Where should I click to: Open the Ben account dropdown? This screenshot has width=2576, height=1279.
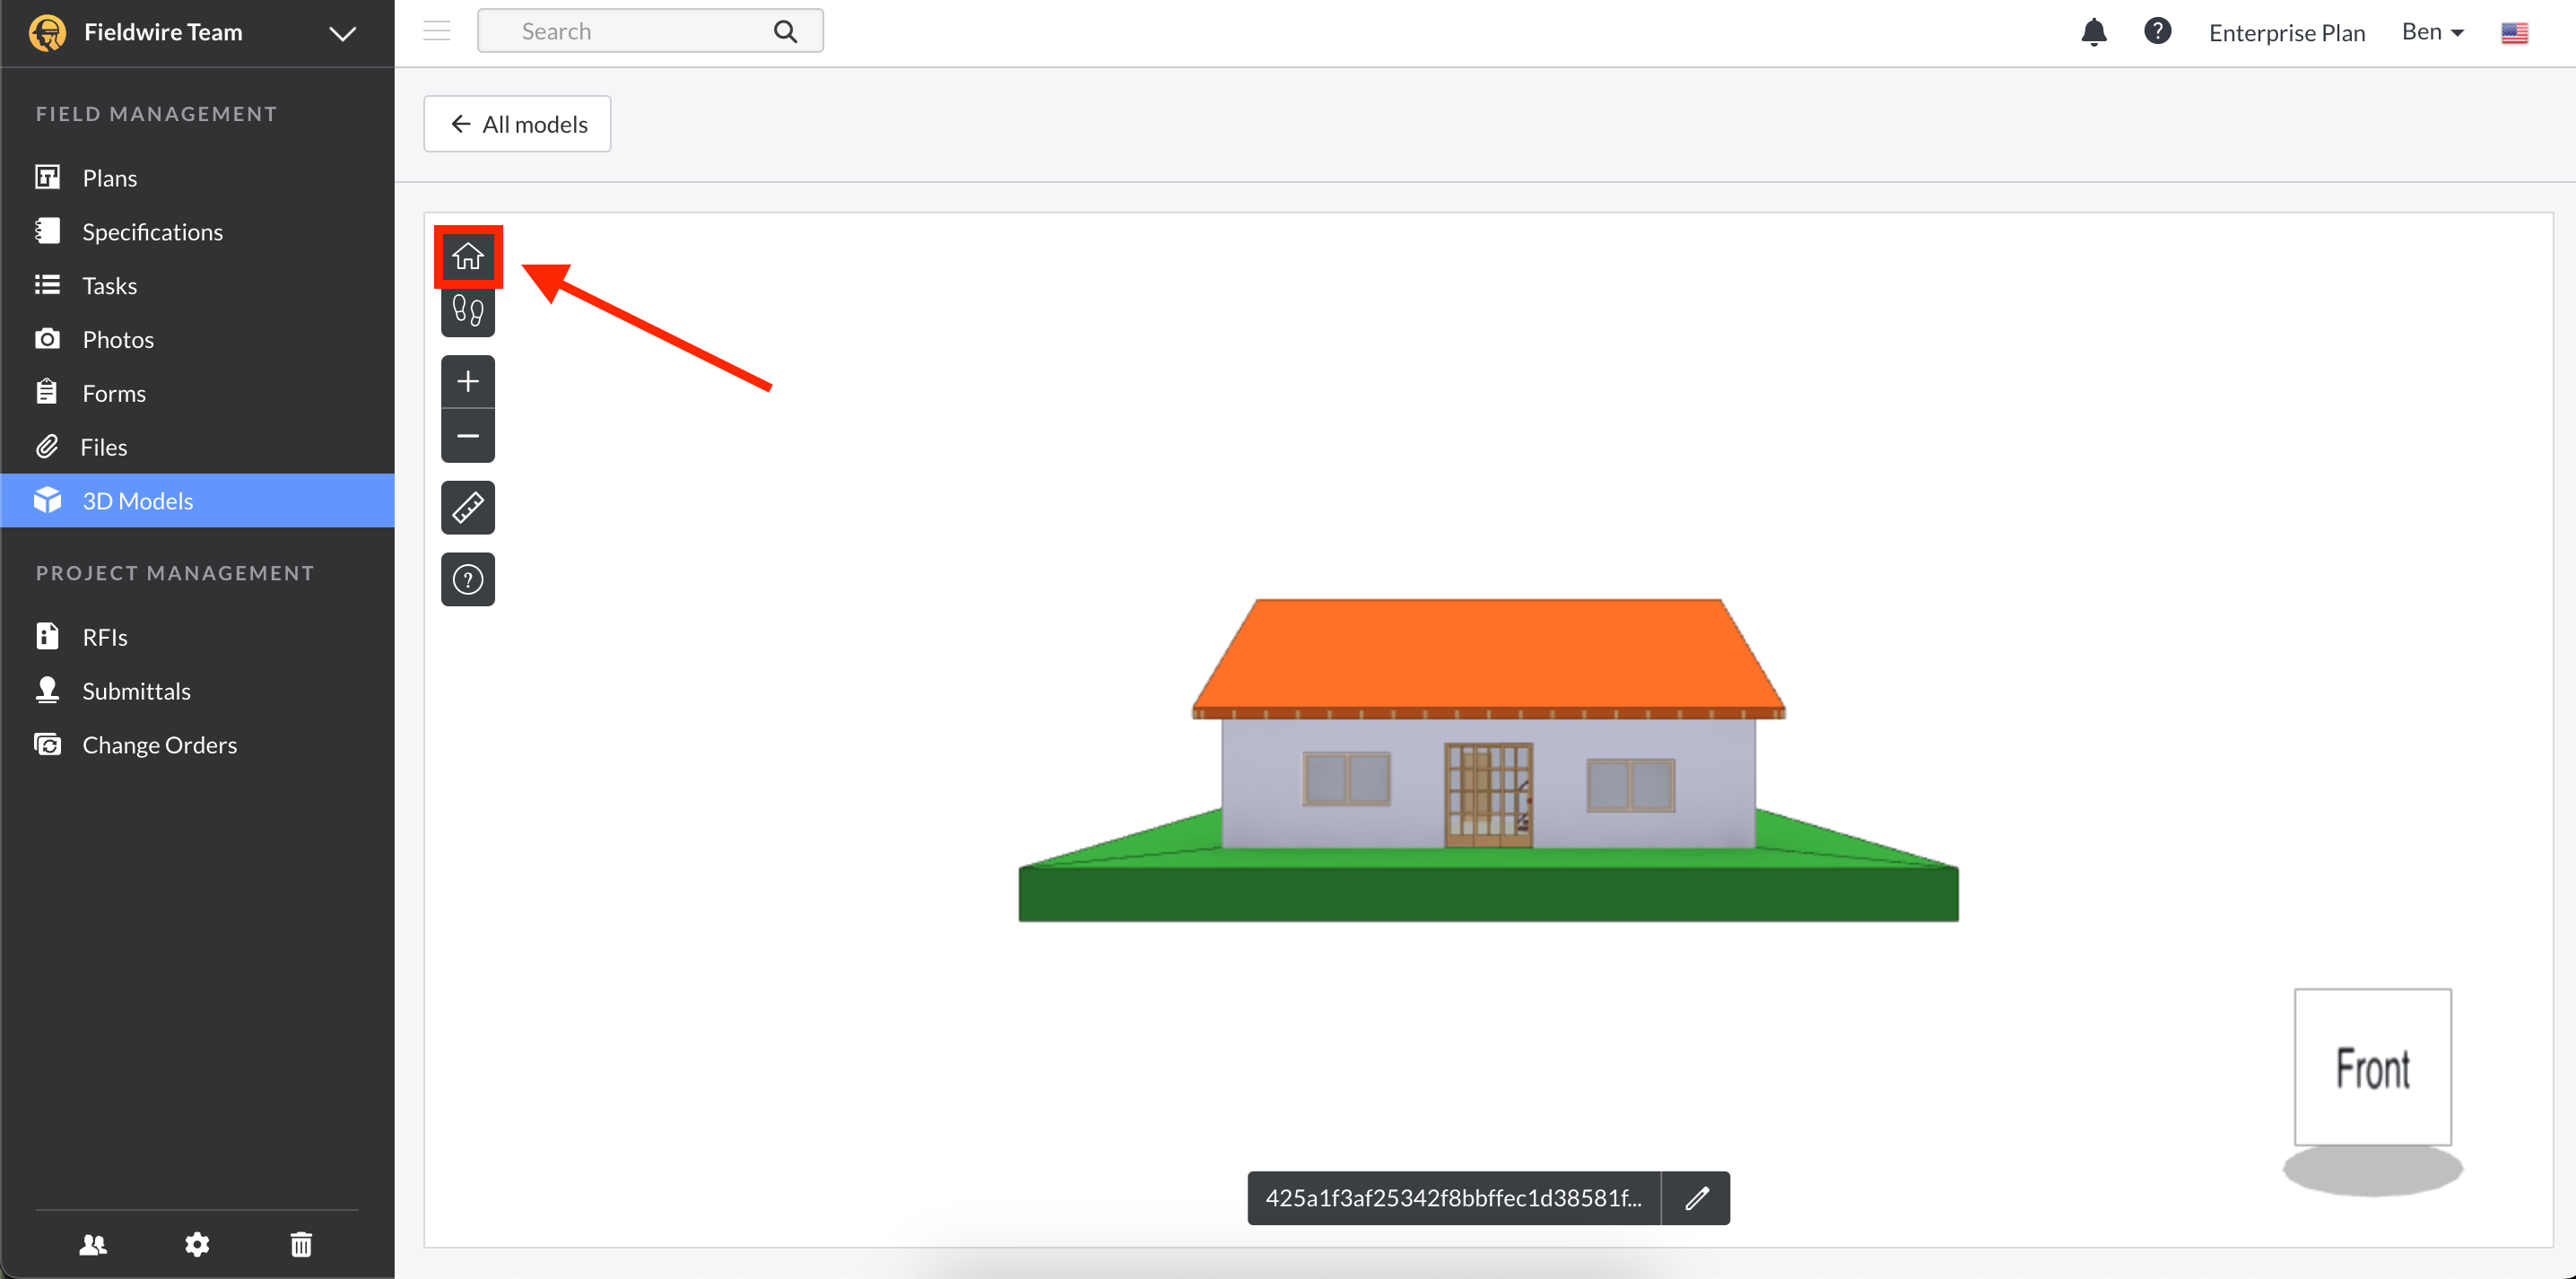[x=2432, y=31]
